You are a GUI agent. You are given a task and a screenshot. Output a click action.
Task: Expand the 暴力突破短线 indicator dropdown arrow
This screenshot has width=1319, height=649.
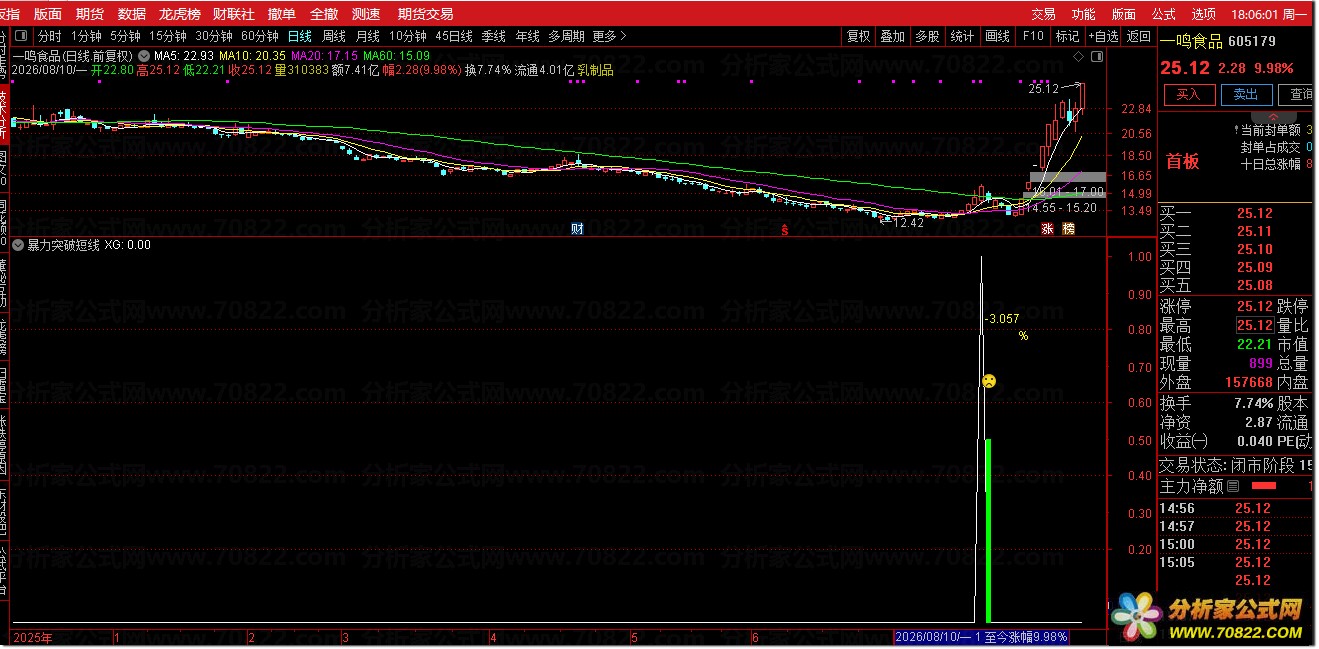(x=18, y=245)
